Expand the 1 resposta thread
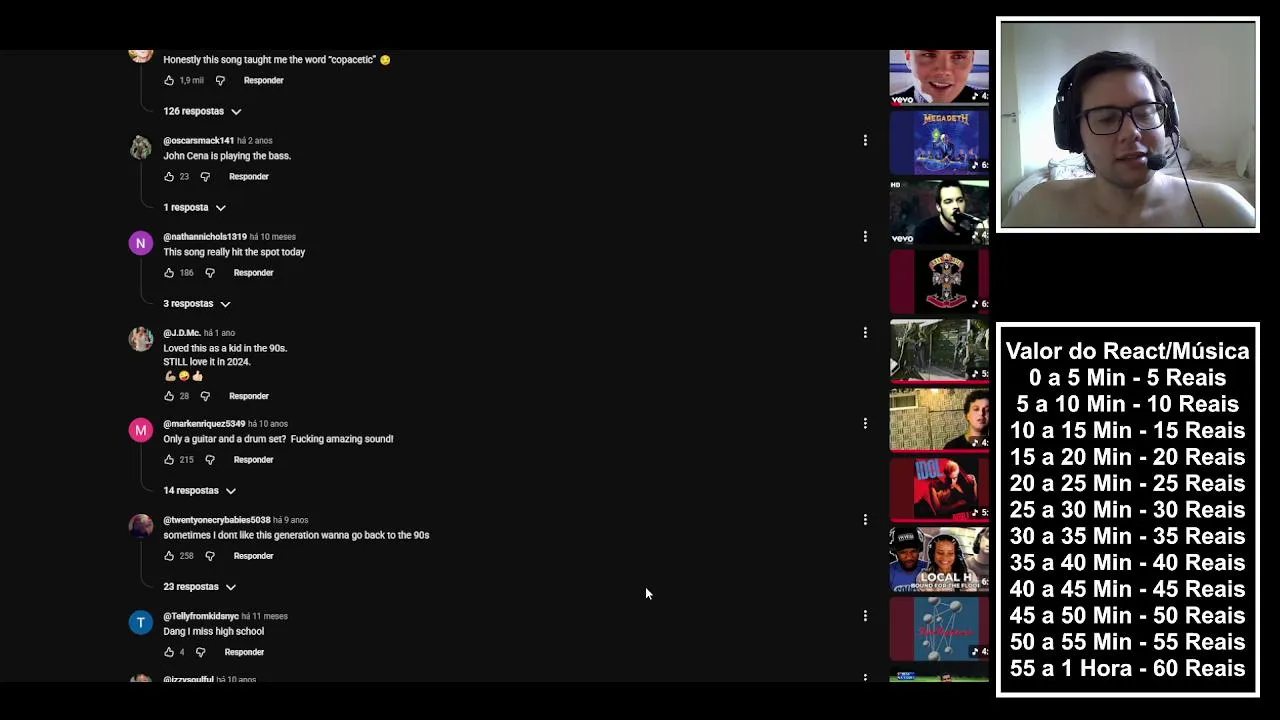The width and height of the screenshot is (1280, 720). tap(195, 207)
